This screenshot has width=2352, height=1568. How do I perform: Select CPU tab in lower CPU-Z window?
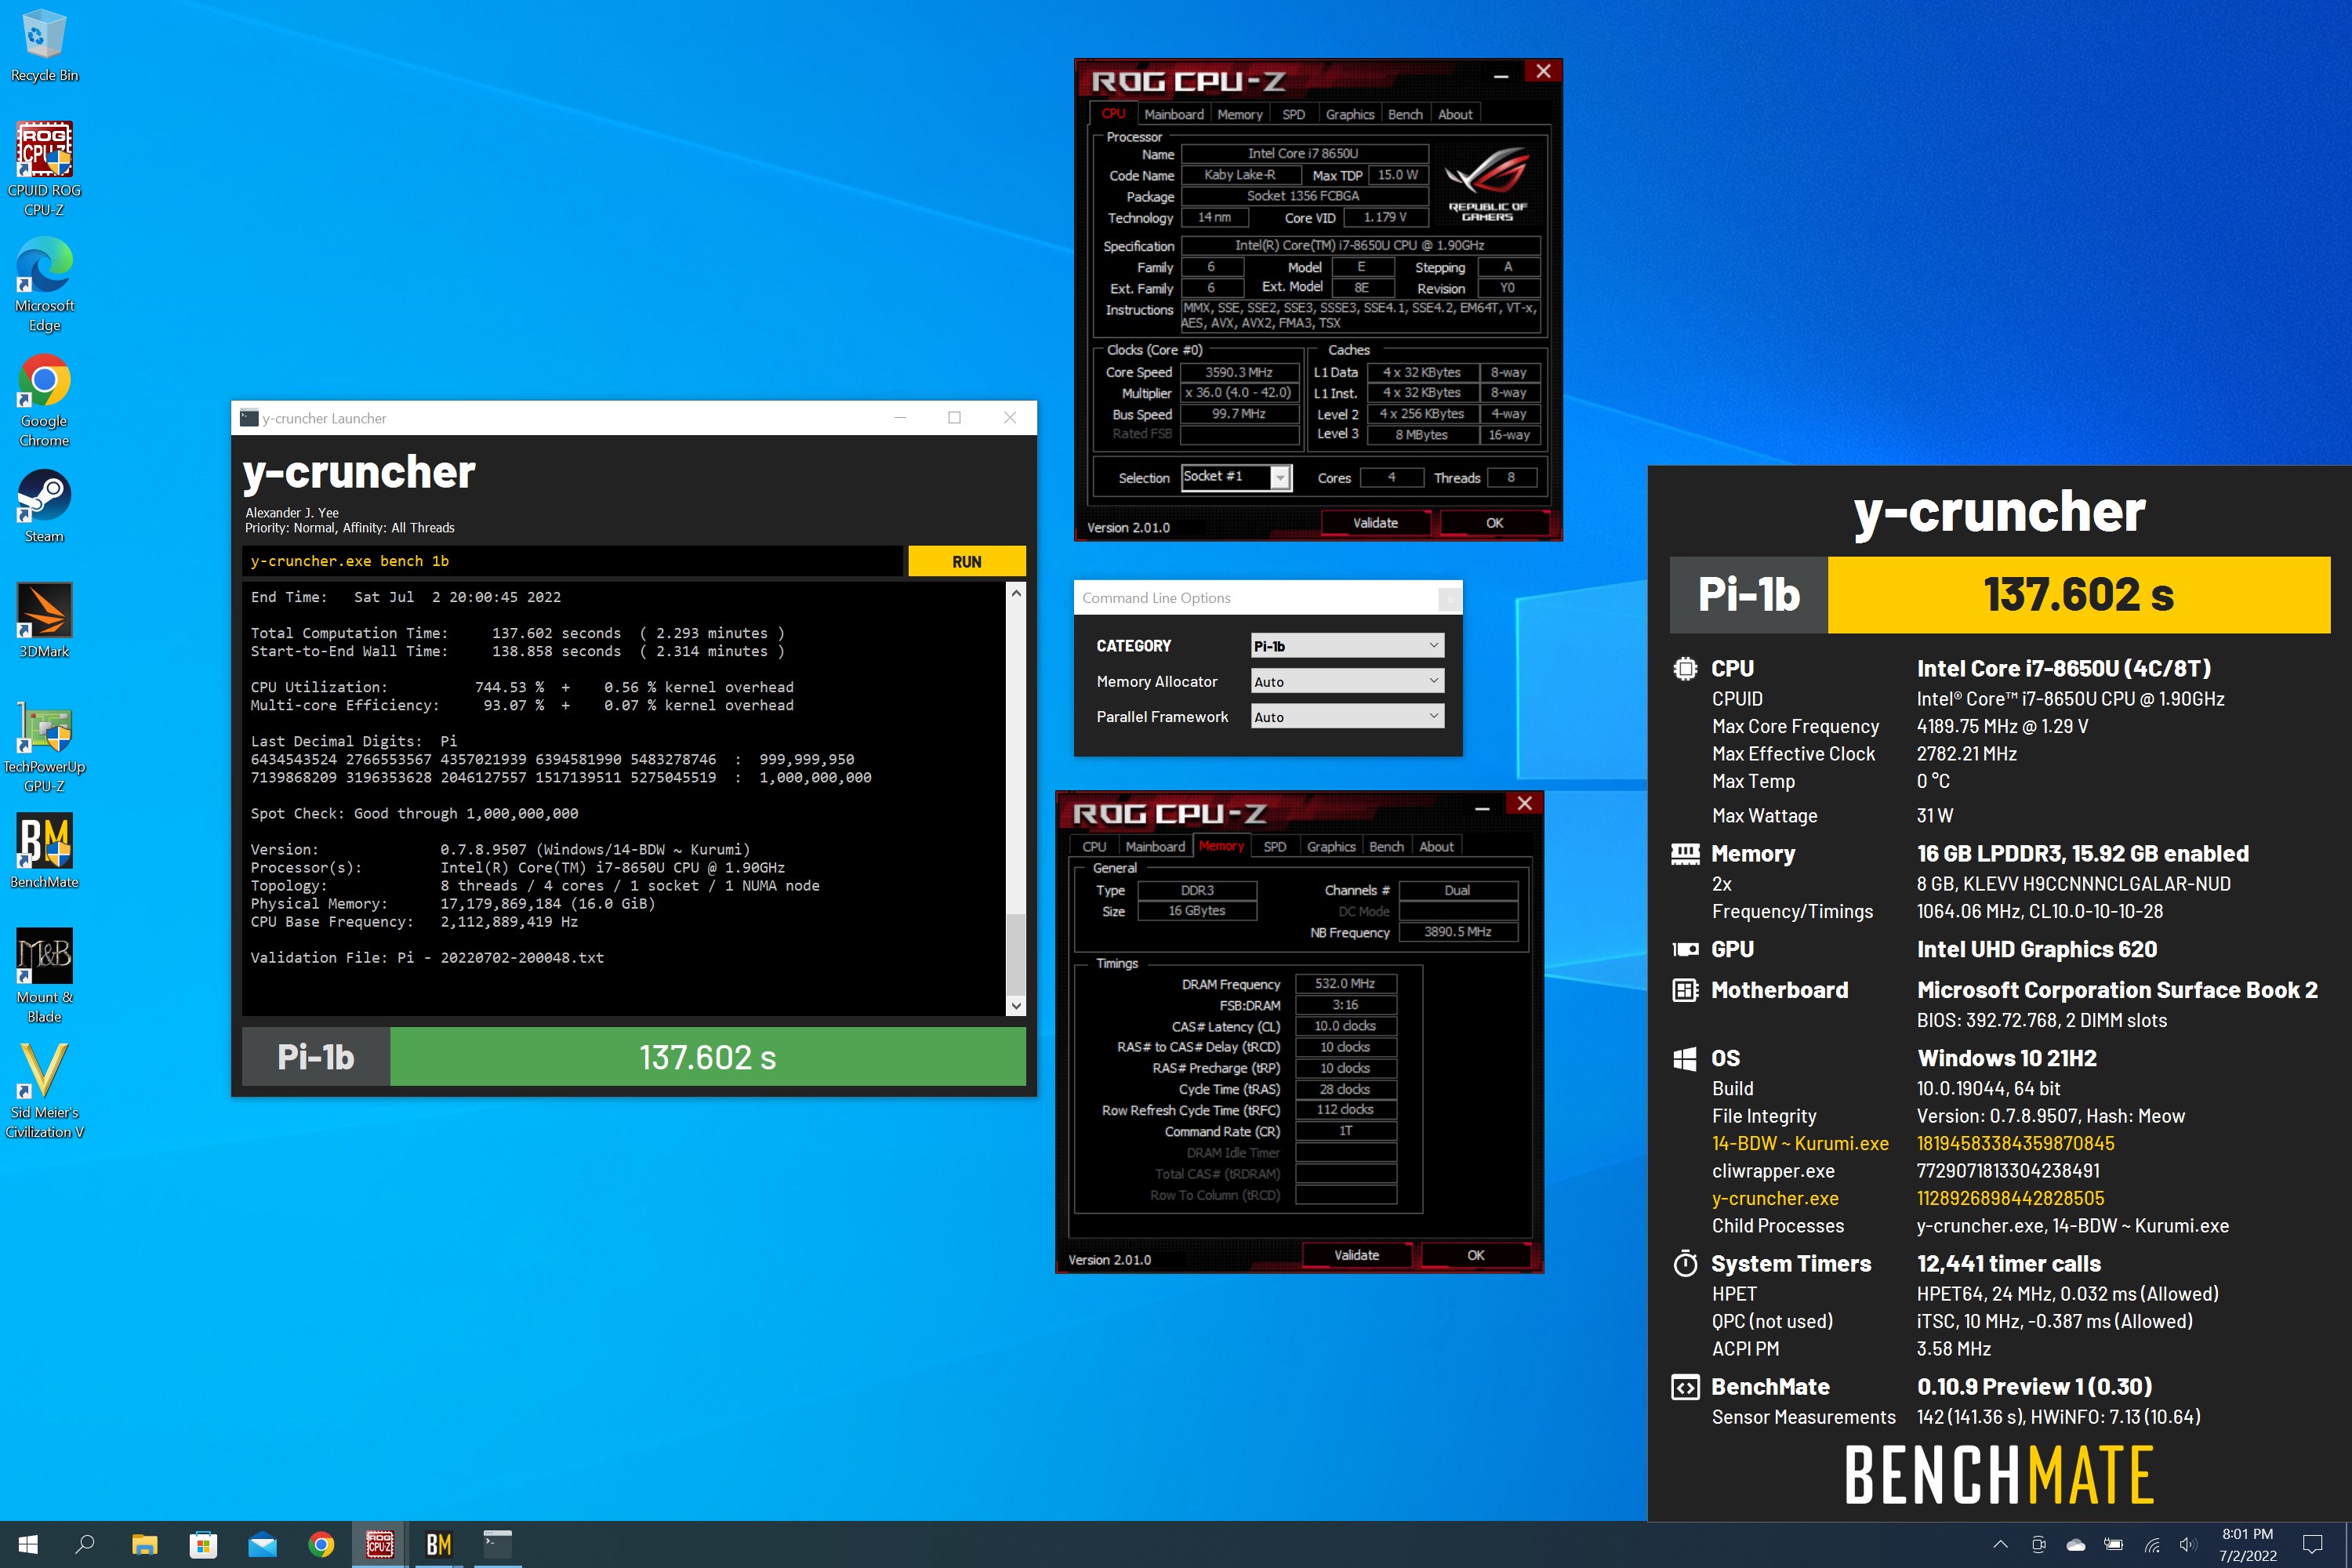tap(1094, 846)
